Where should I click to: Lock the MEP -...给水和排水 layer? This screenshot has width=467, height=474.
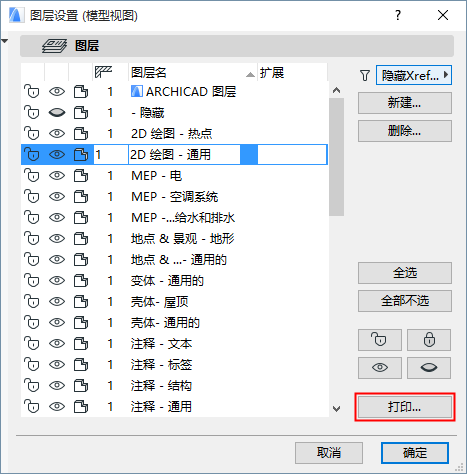32,217
